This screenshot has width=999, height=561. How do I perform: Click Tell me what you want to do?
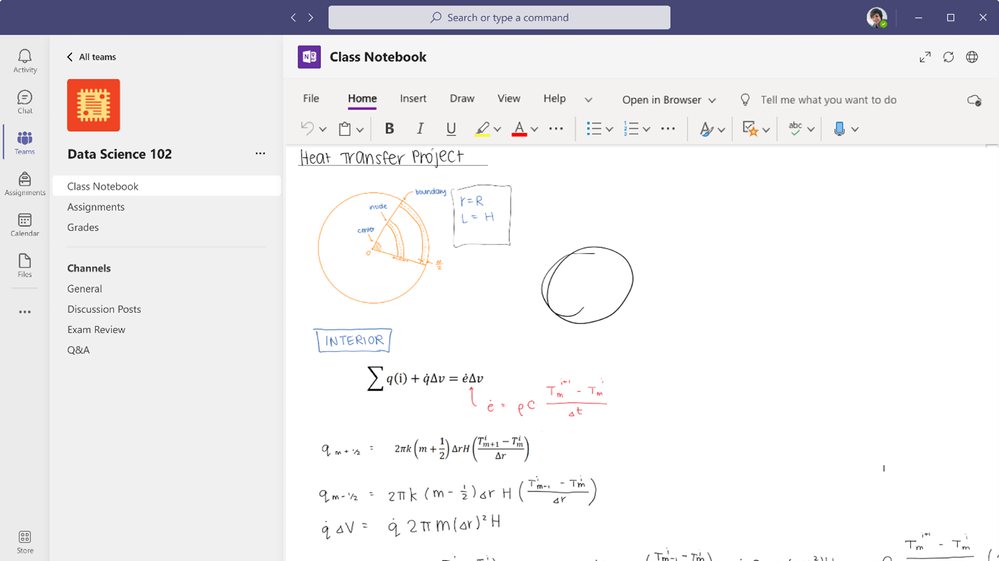828,100
